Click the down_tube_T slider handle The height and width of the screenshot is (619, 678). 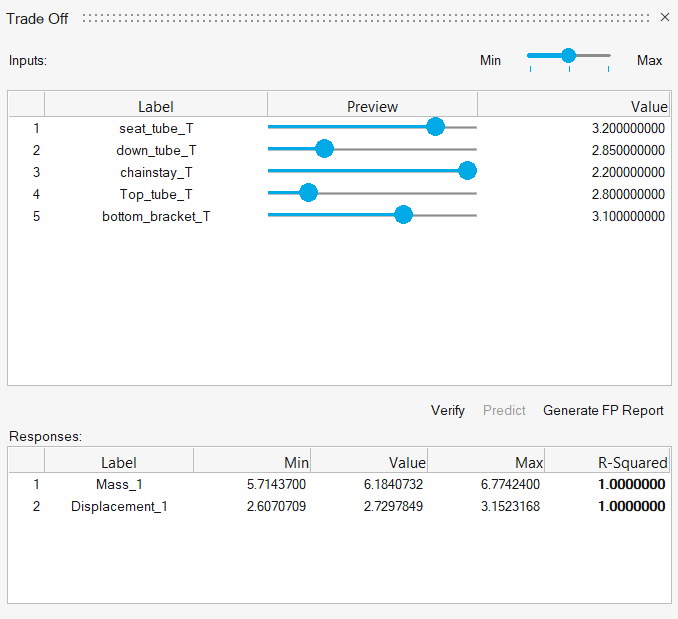[x=323, y=149]
